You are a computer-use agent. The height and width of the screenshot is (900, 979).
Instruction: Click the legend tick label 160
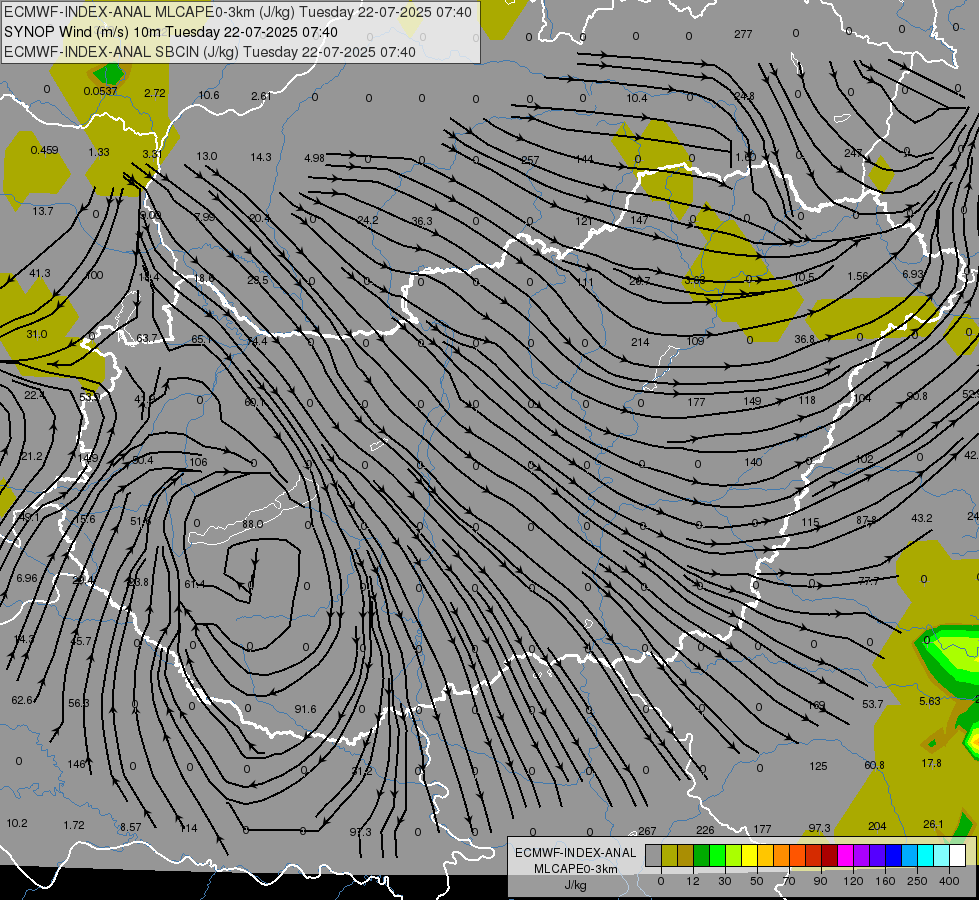pyautogui.click(x=885, y=881)
